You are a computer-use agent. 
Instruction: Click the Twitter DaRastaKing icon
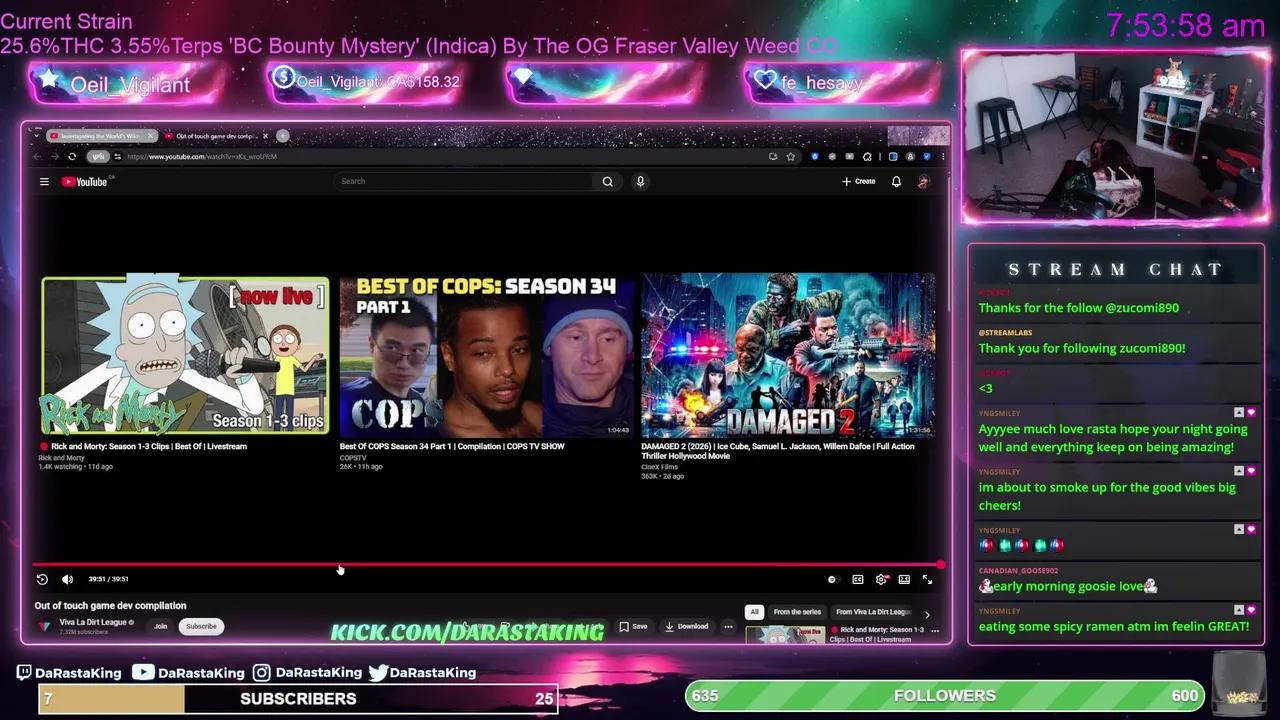point(378,673)
